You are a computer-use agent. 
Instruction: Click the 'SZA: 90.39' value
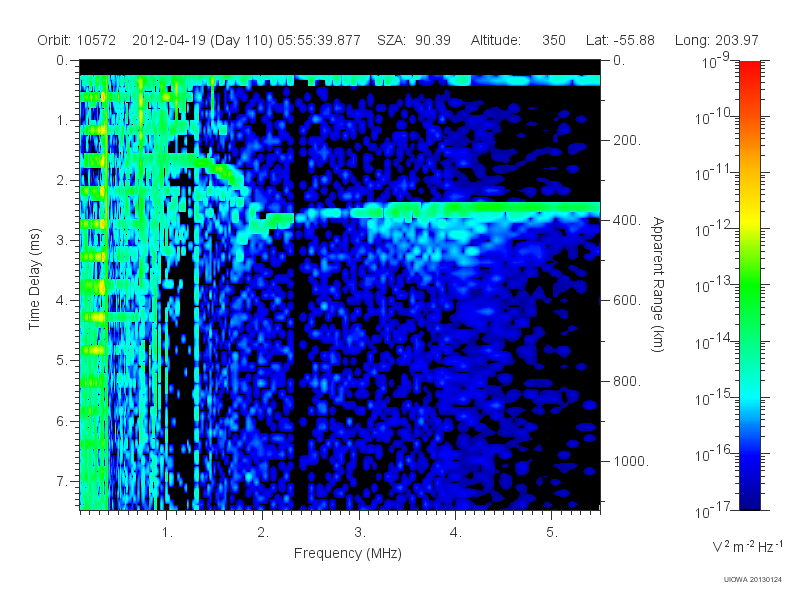414,40
